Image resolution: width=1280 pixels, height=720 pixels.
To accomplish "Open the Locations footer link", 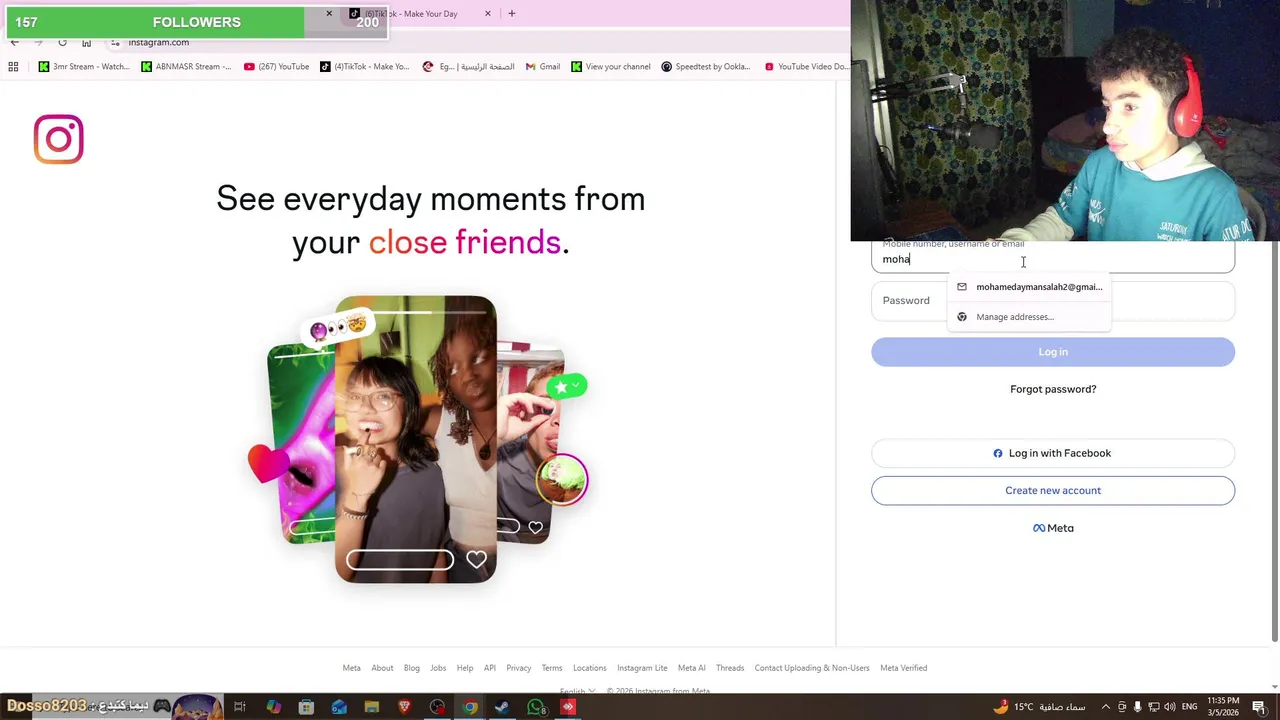I will click(x=590, y=668).
